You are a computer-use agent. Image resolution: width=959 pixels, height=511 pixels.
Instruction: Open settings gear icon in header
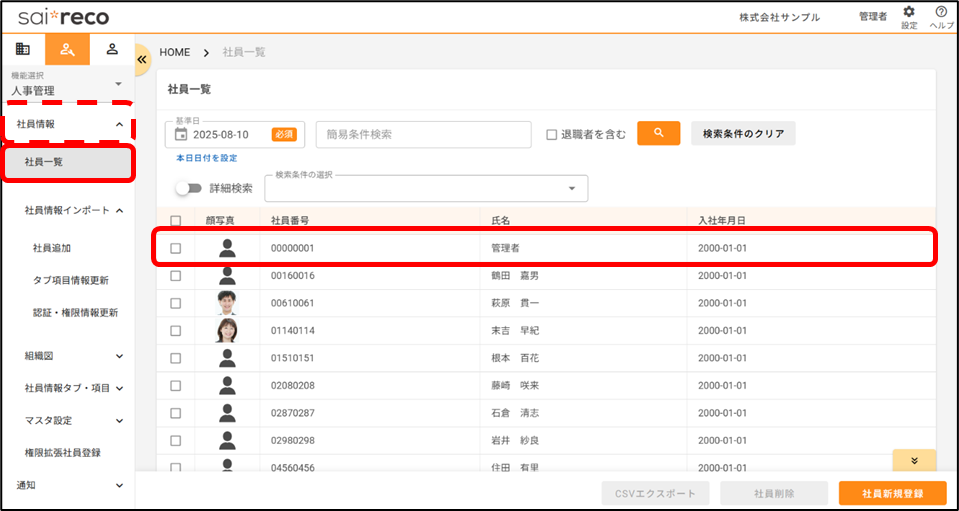click(x=908, y=13)
